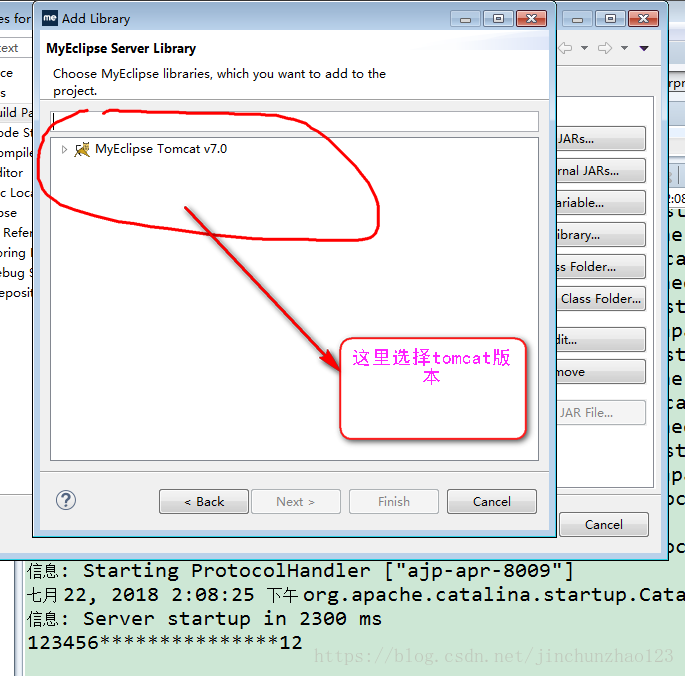685x676 pixels.
Task: Click the Finish button
Action: [x=394, y=502]
